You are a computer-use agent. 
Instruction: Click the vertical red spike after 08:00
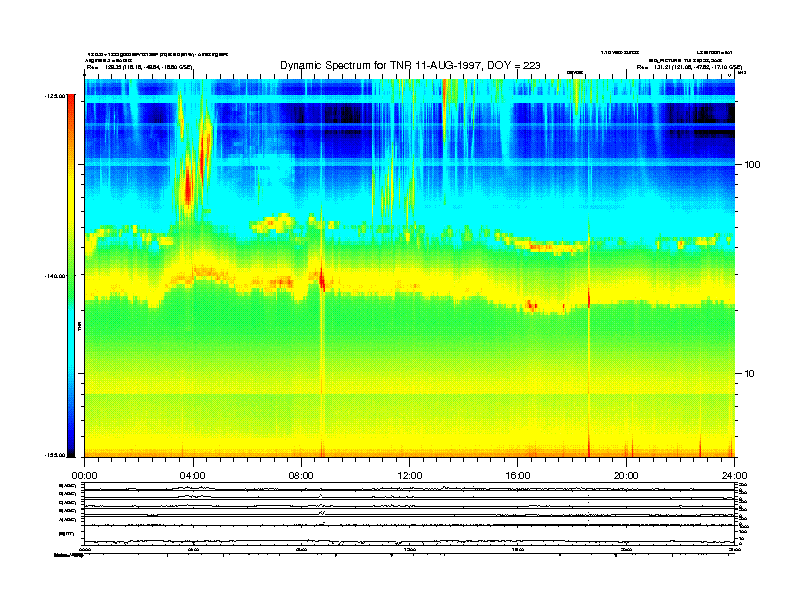(322, 278)
